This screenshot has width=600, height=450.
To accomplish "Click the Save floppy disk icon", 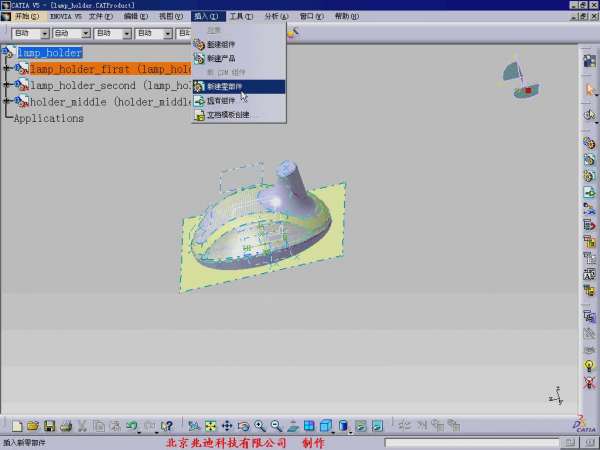I will [x=50, y=426].
